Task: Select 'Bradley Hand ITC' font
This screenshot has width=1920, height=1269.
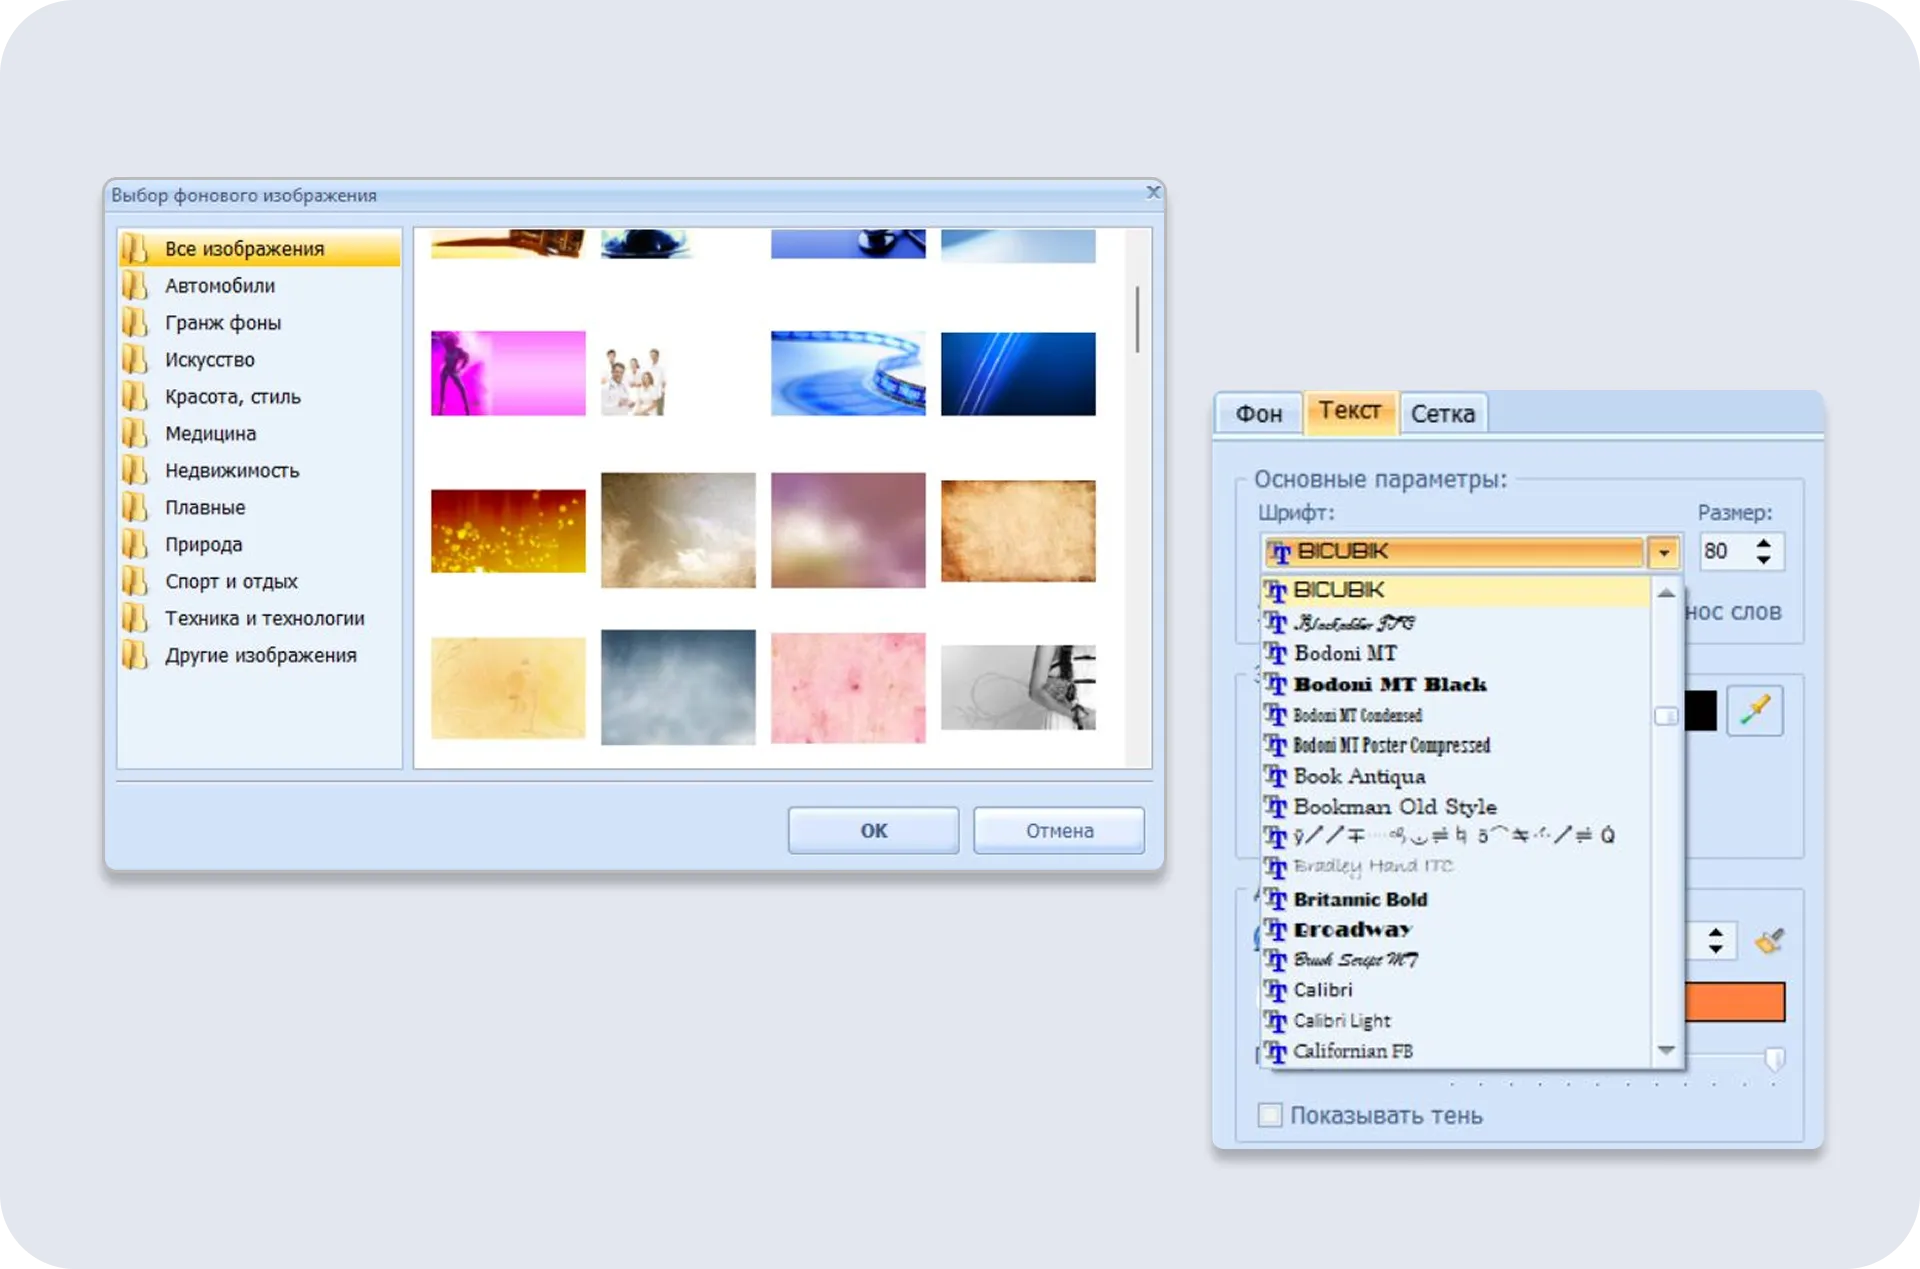Action: [x=1456, y=866]
